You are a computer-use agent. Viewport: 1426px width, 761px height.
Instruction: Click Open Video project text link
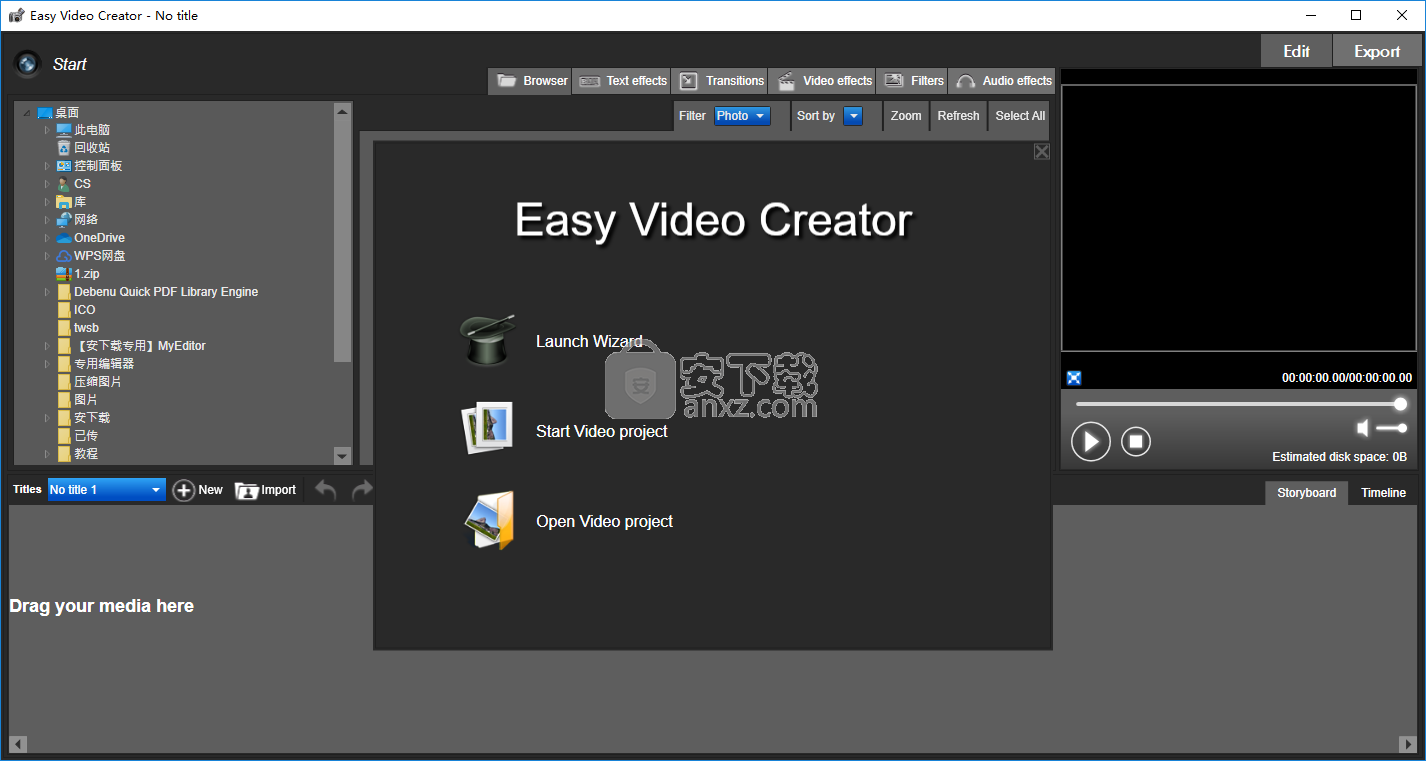(x=605, y=521)
